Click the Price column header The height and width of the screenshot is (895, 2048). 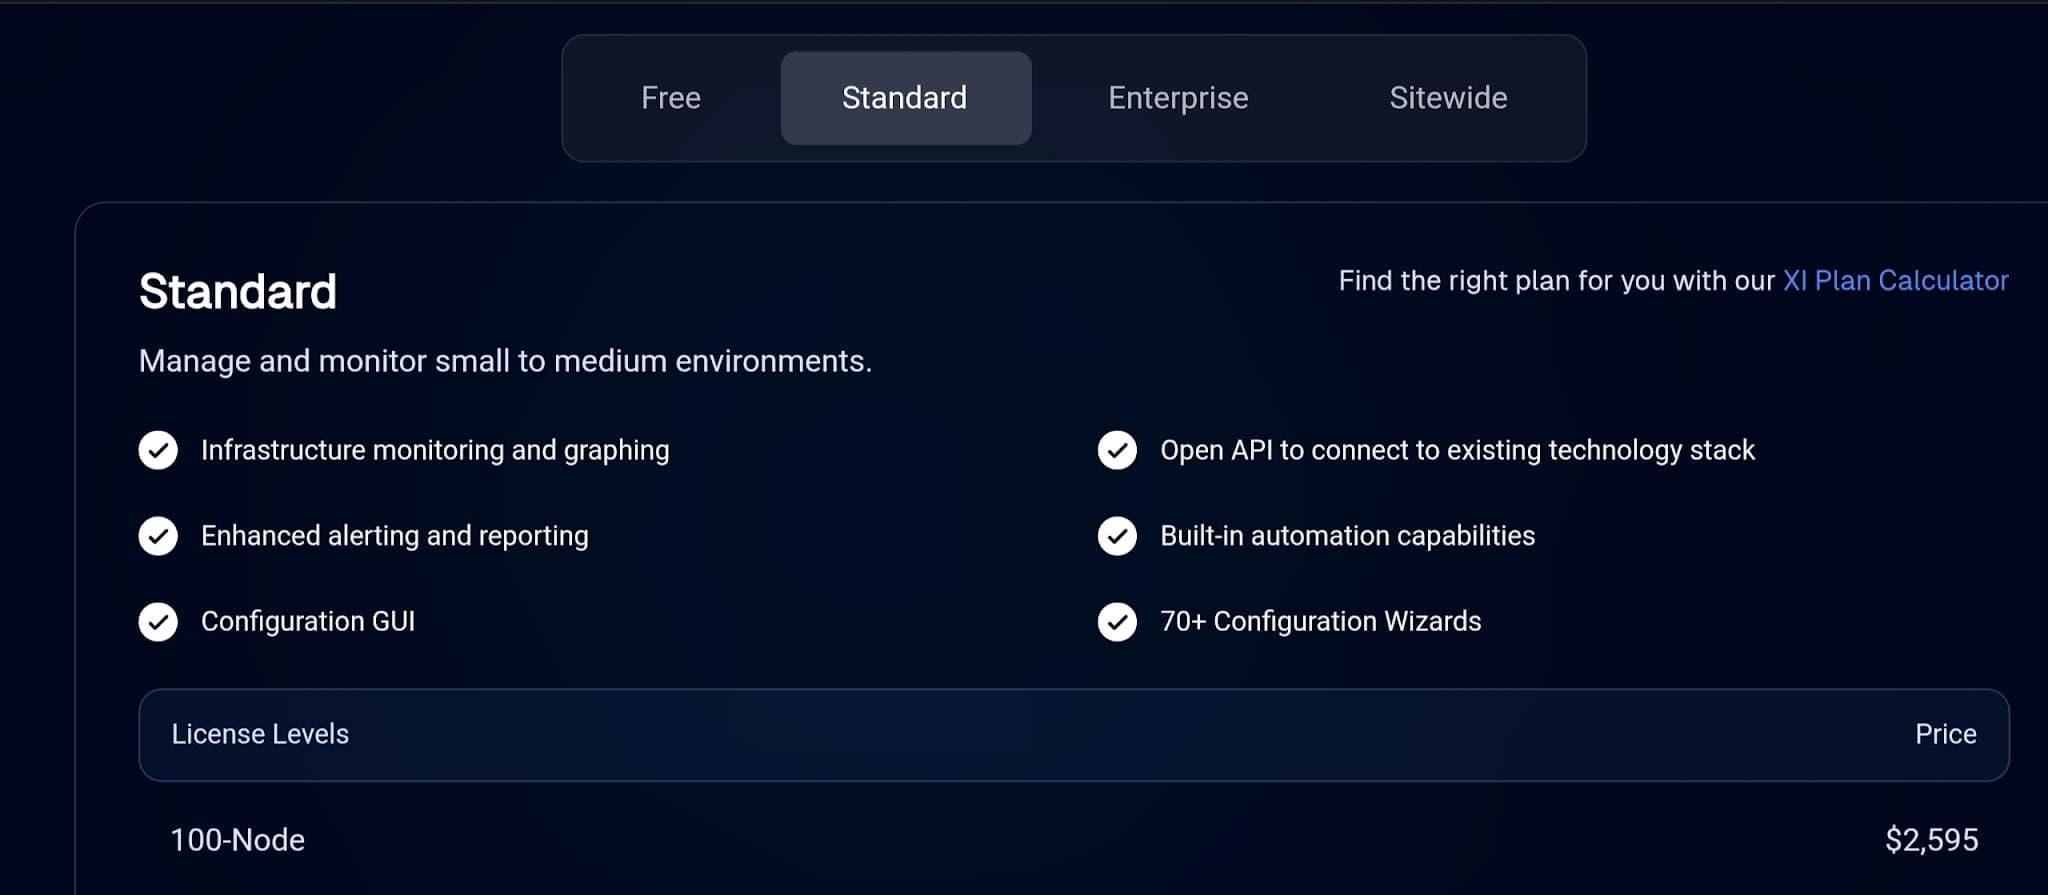click(1945, 734)
